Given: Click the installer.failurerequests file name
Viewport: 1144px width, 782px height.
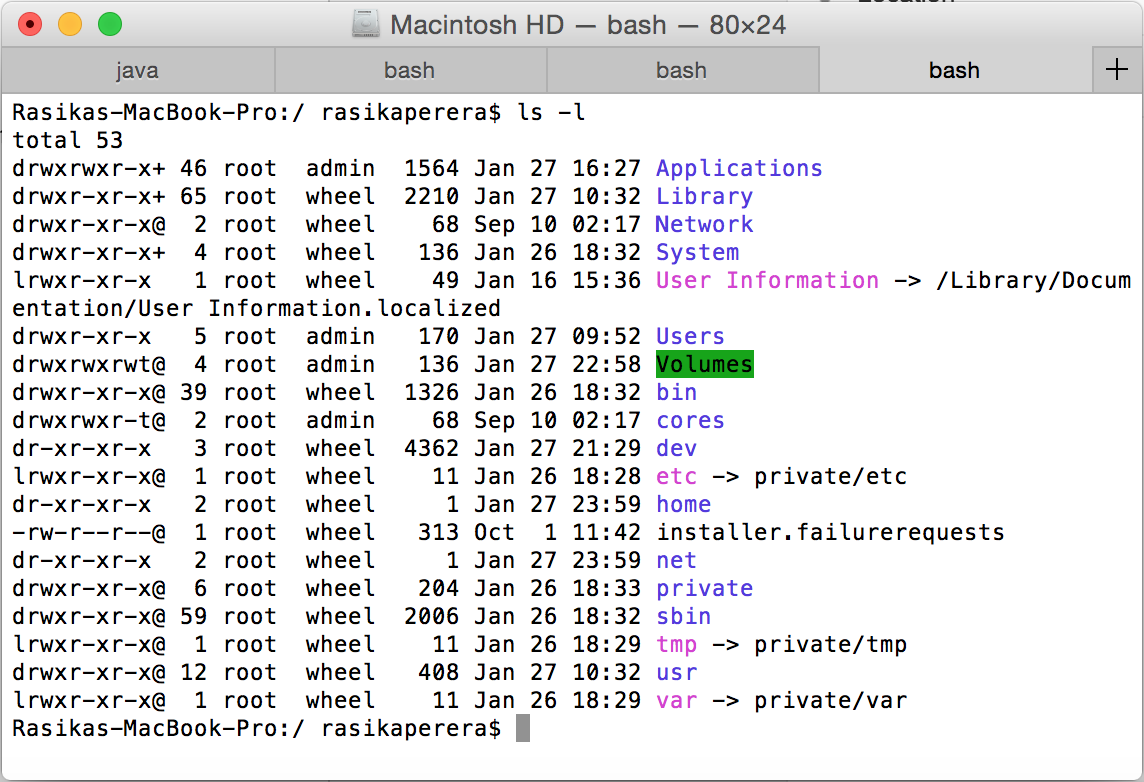Looking at the screenshot, I should (830, 533).
